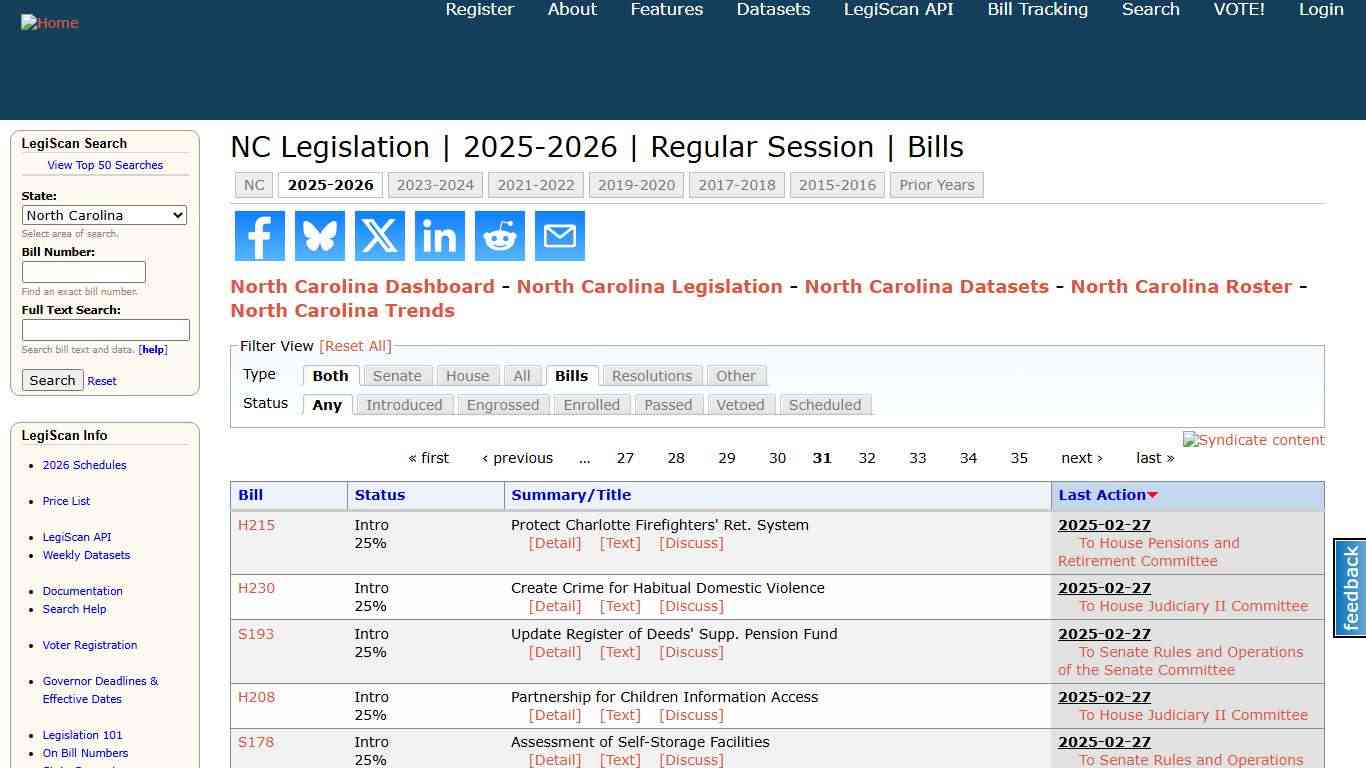This screenshot has height=768, width=1366.
Task: Show only Engrossed status bills
Action: (x=503, y=404)
